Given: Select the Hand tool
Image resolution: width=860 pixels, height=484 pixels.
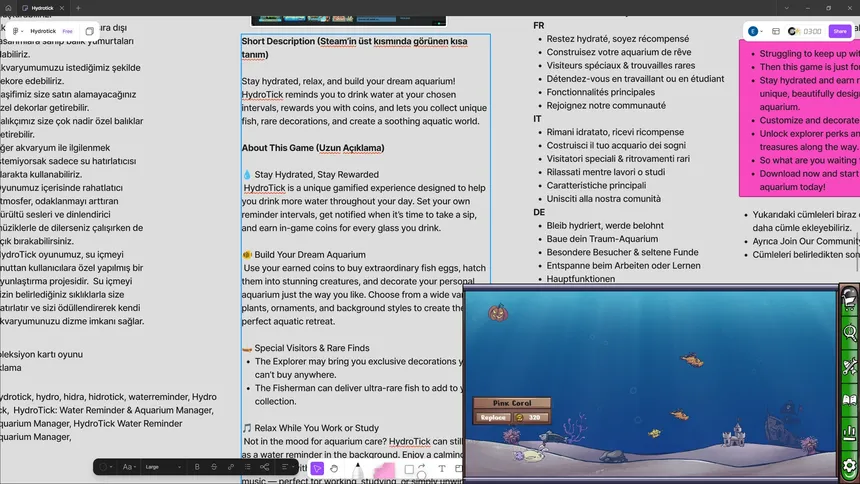Looking at the screenshot, I should (x=334, y=469).
